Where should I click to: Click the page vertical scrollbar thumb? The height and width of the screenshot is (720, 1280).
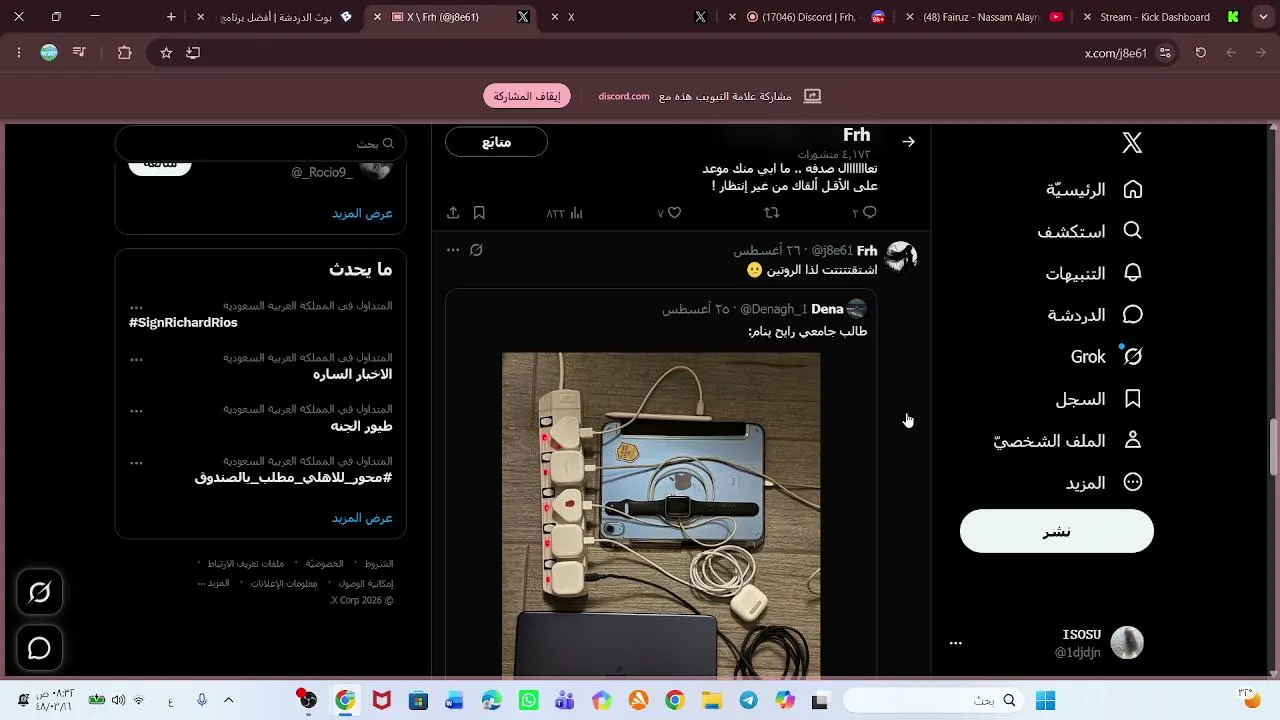[1273, 448]
